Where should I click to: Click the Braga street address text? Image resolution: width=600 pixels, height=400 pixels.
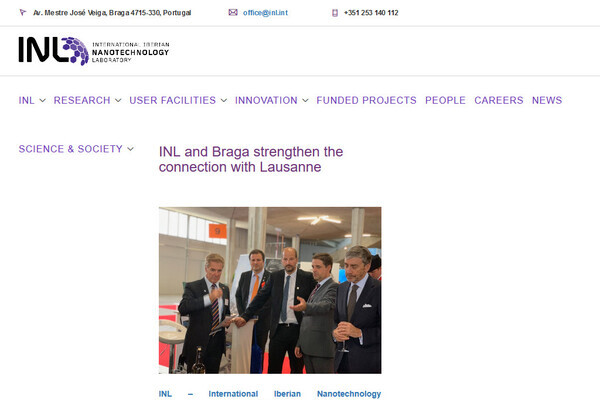pos(112,13)
